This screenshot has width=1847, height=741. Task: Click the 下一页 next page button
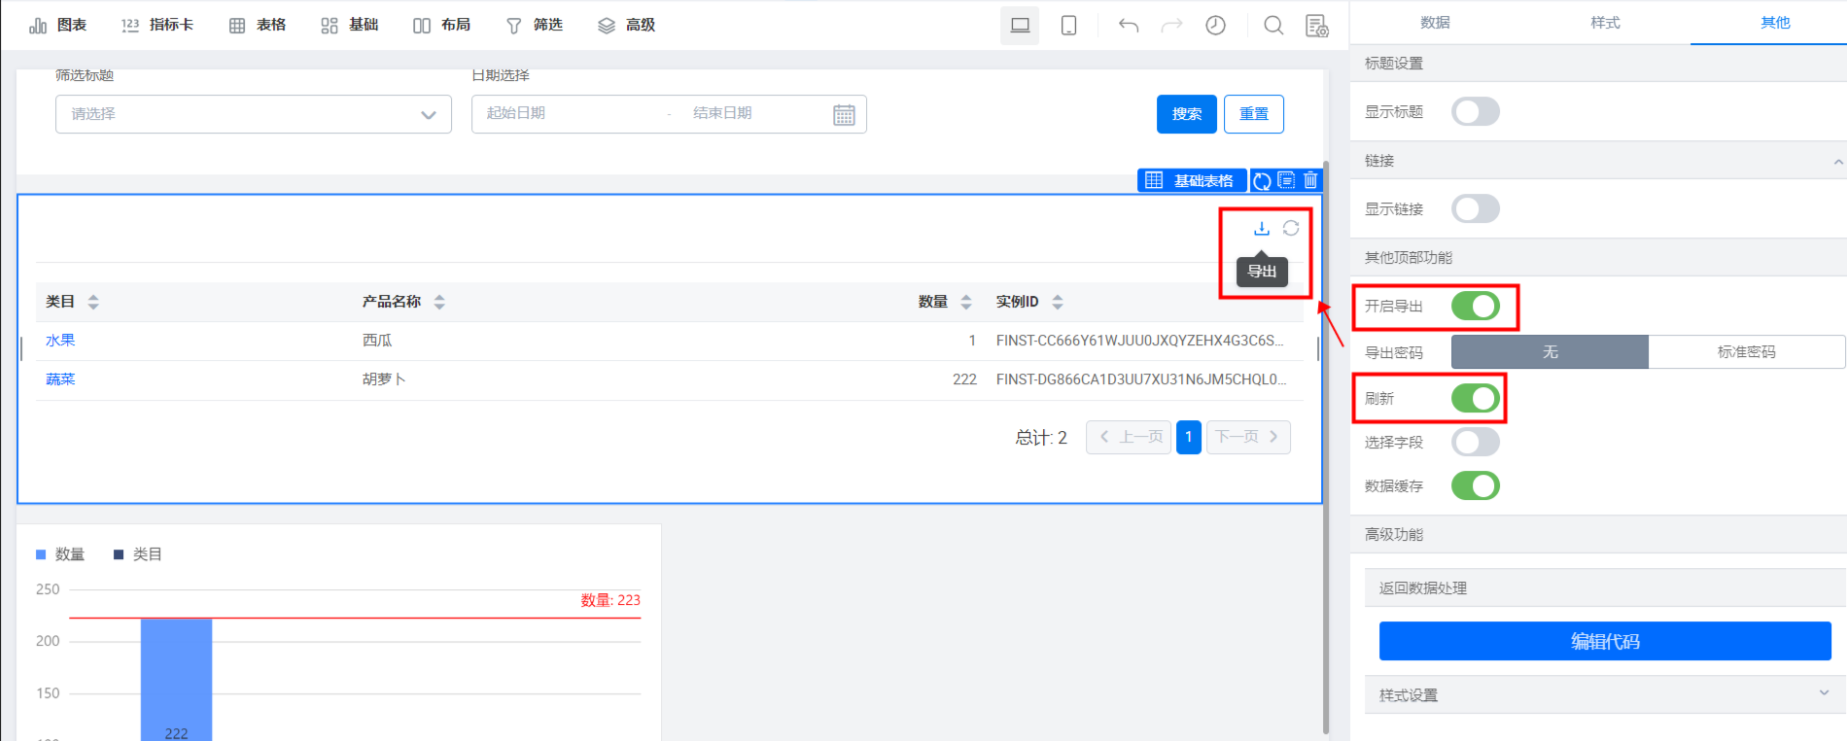pos(1248,437)
